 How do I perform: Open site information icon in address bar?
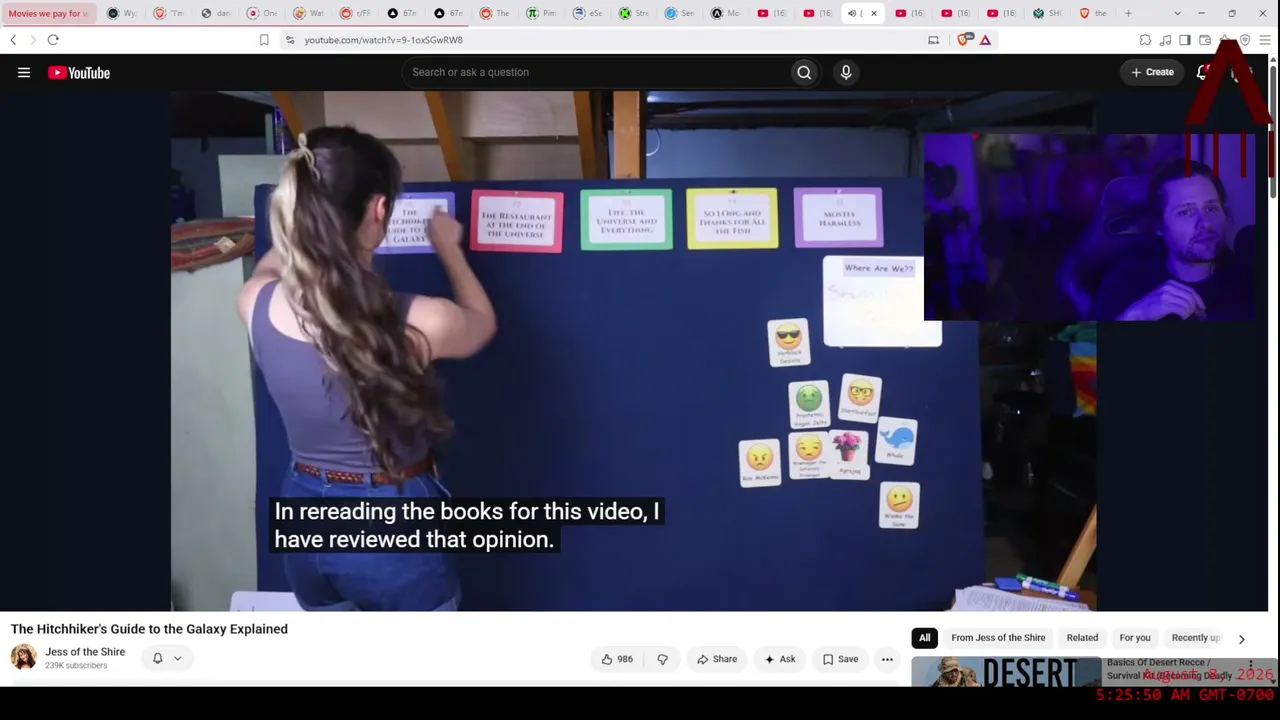[290, 40]
